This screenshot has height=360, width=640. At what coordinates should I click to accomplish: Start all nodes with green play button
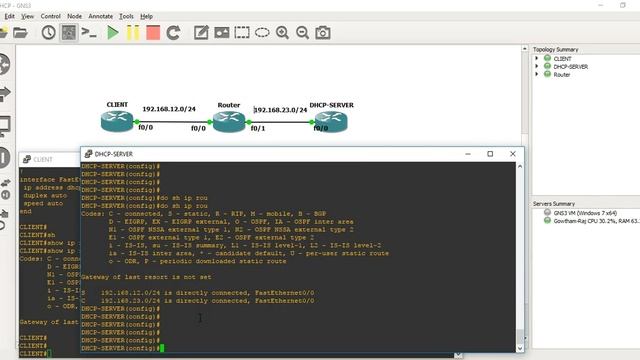click(x=112, y=33)
